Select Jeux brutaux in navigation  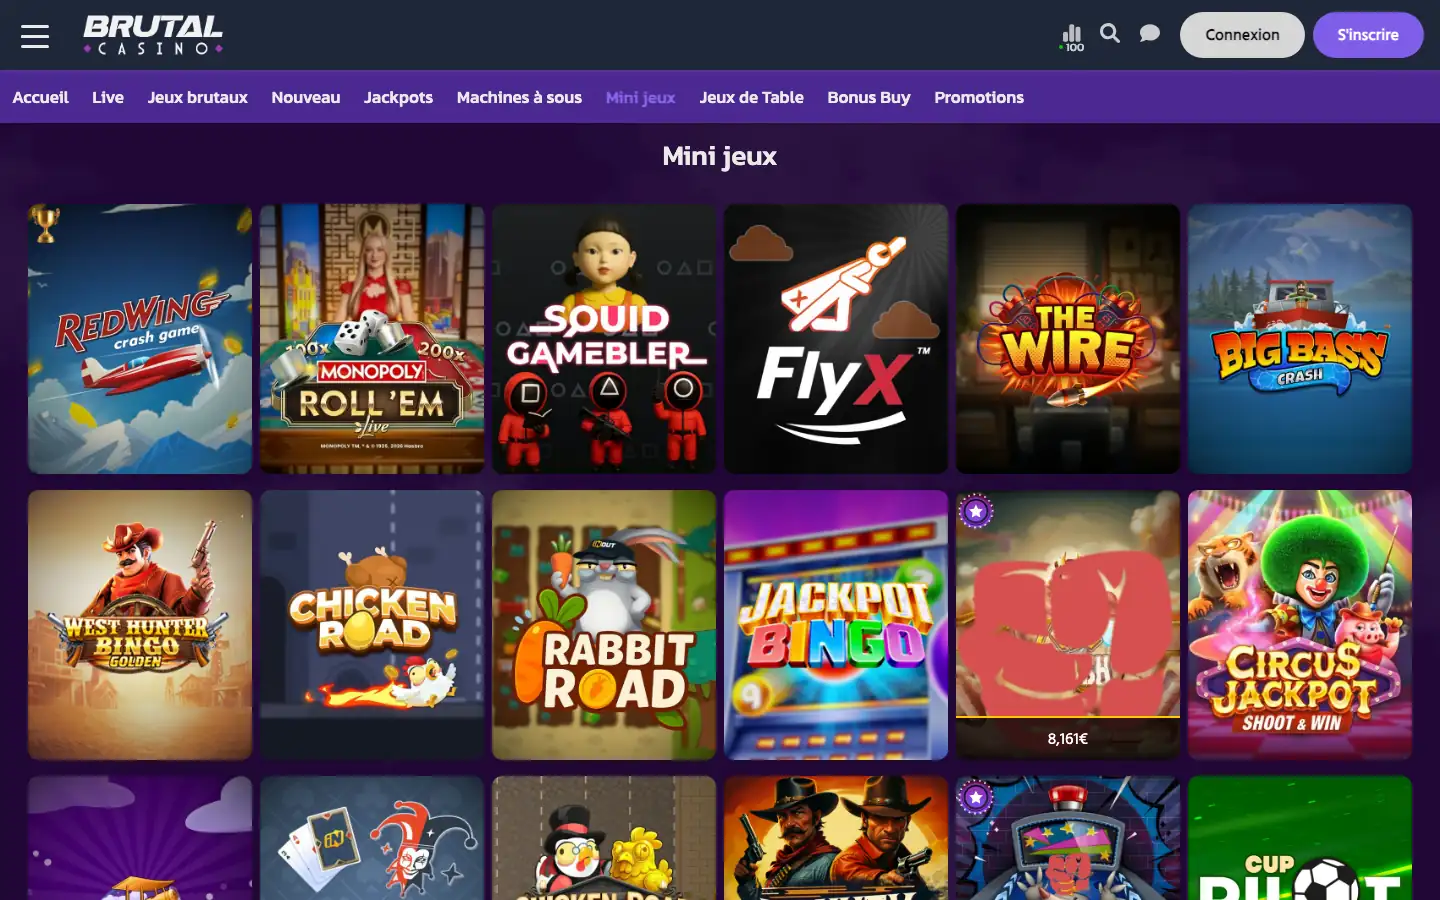click(198, 97)
